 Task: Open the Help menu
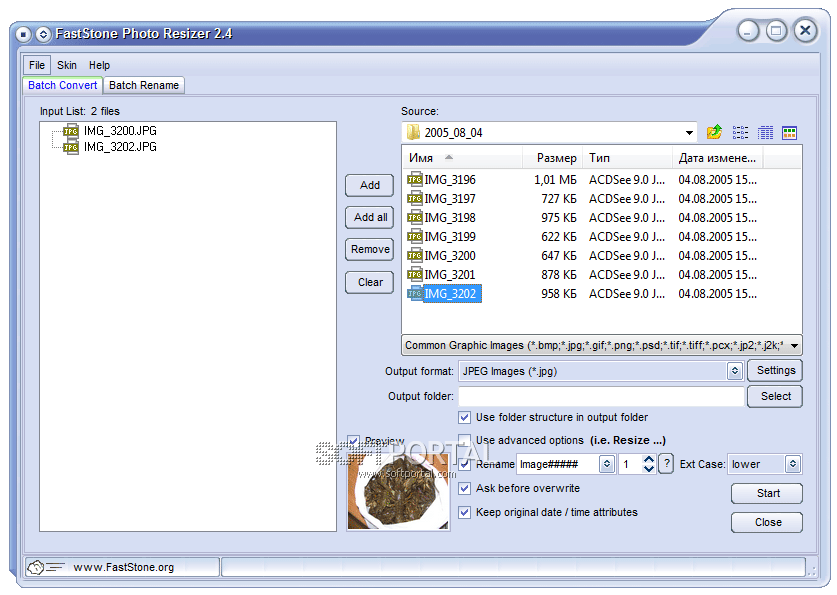tap(99, 65)
